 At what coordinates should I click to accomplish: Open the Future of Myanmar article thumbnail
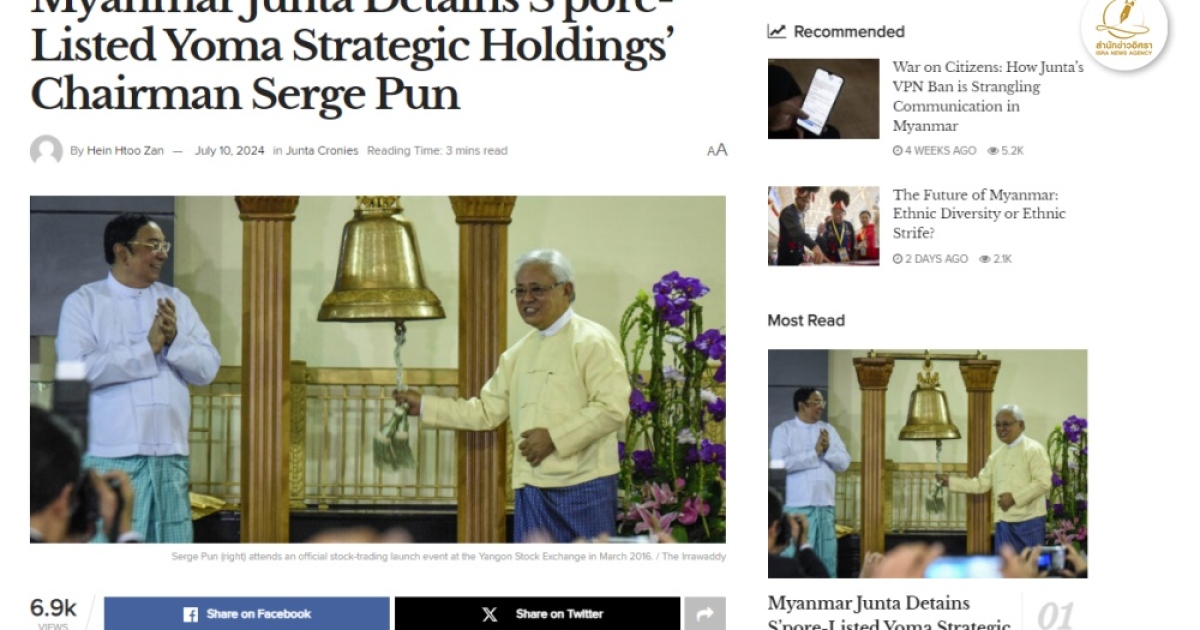tap(823, 226)
